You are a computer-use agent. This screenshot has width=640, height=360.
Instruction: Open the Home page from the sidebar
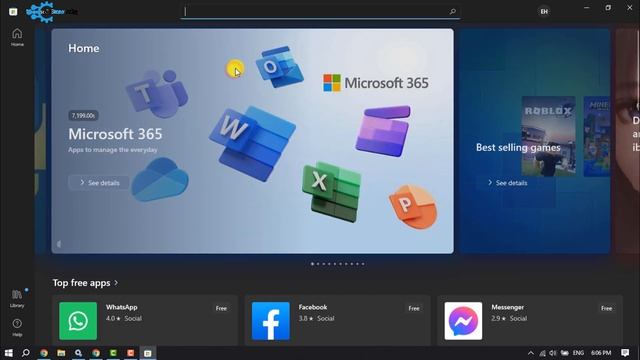[17, 37]
